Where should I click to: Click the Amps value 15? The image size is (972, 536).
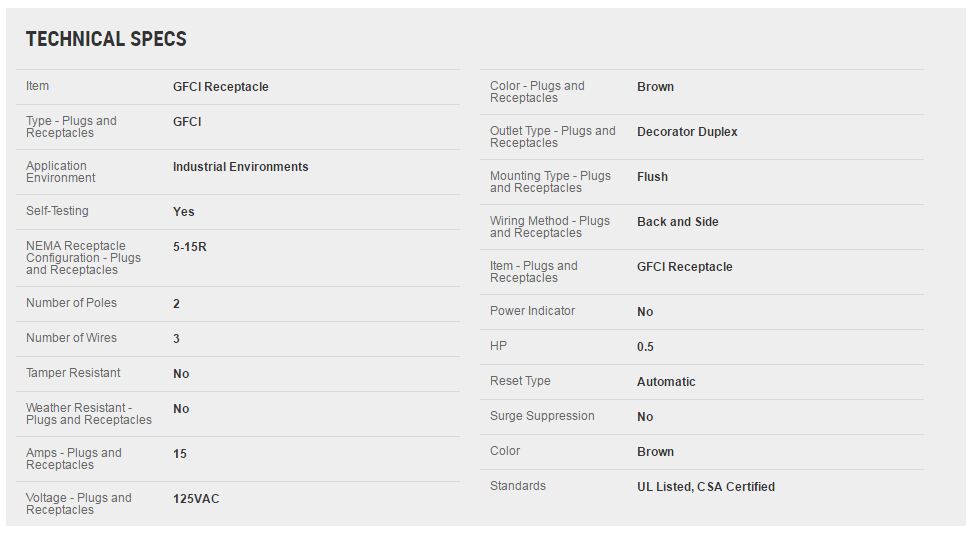180,454
